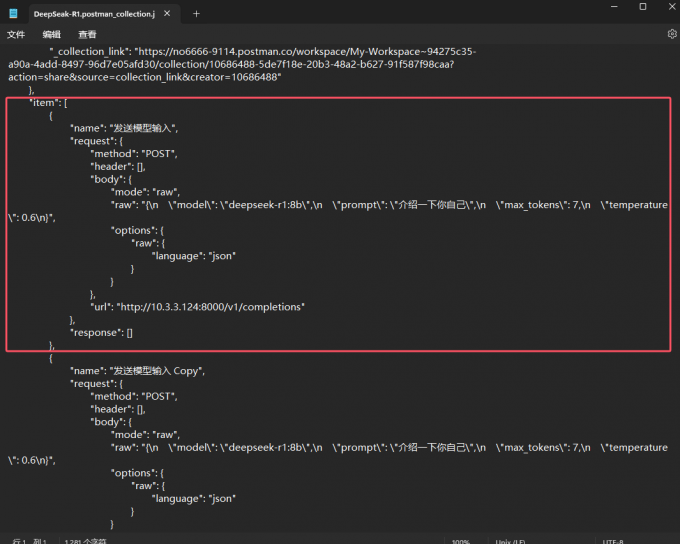Click the Notepad app icon in title bar
The image size is (680, 544).
(x=13, y=13)
